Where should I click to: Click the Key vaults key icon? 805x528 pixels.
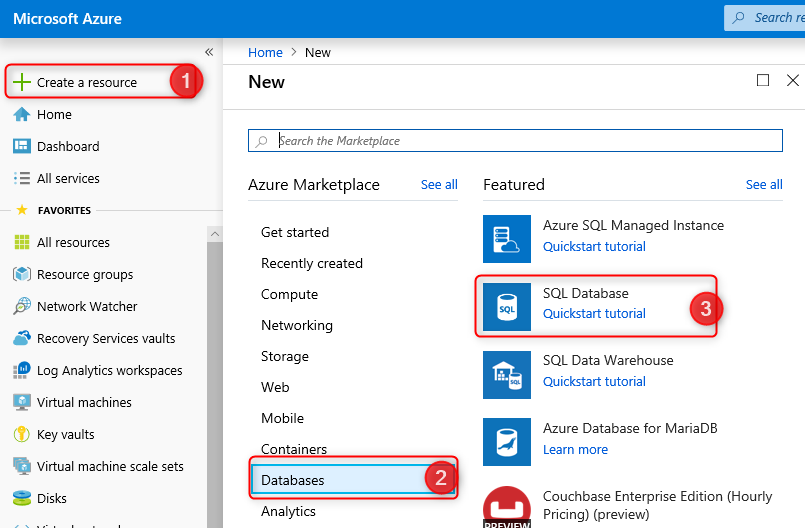(22, 434)
